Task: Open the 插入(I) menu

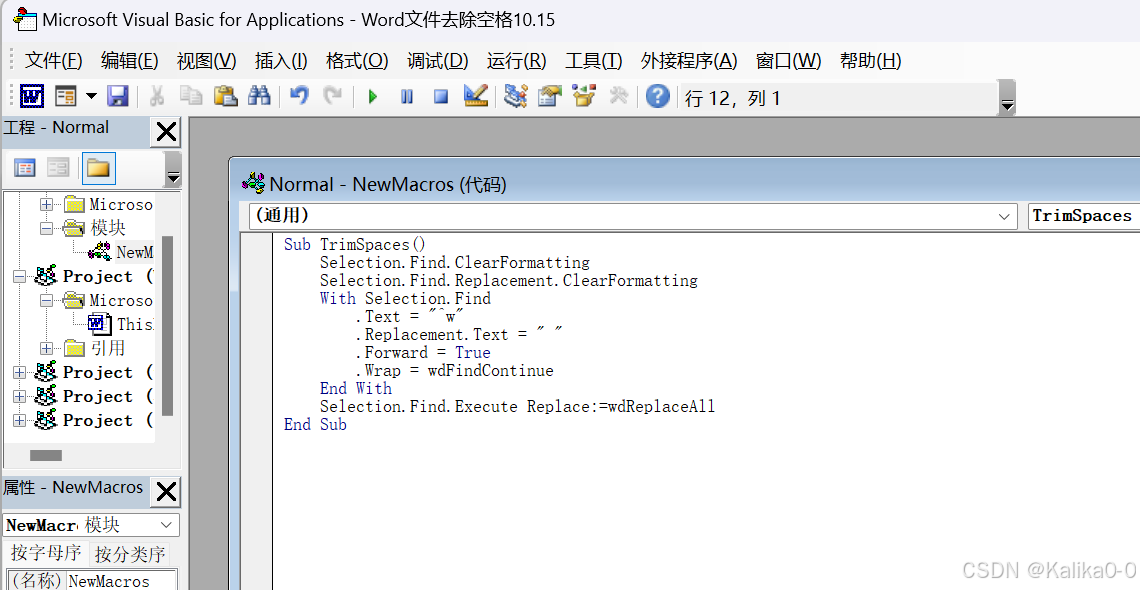Action: click(281, 60)
